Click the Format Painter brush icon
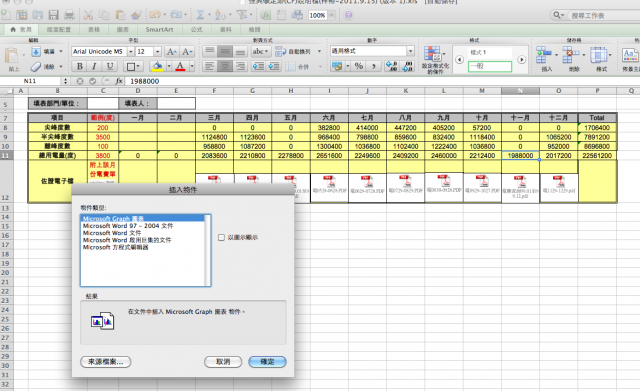640x391 pixels. pos(136,15)
